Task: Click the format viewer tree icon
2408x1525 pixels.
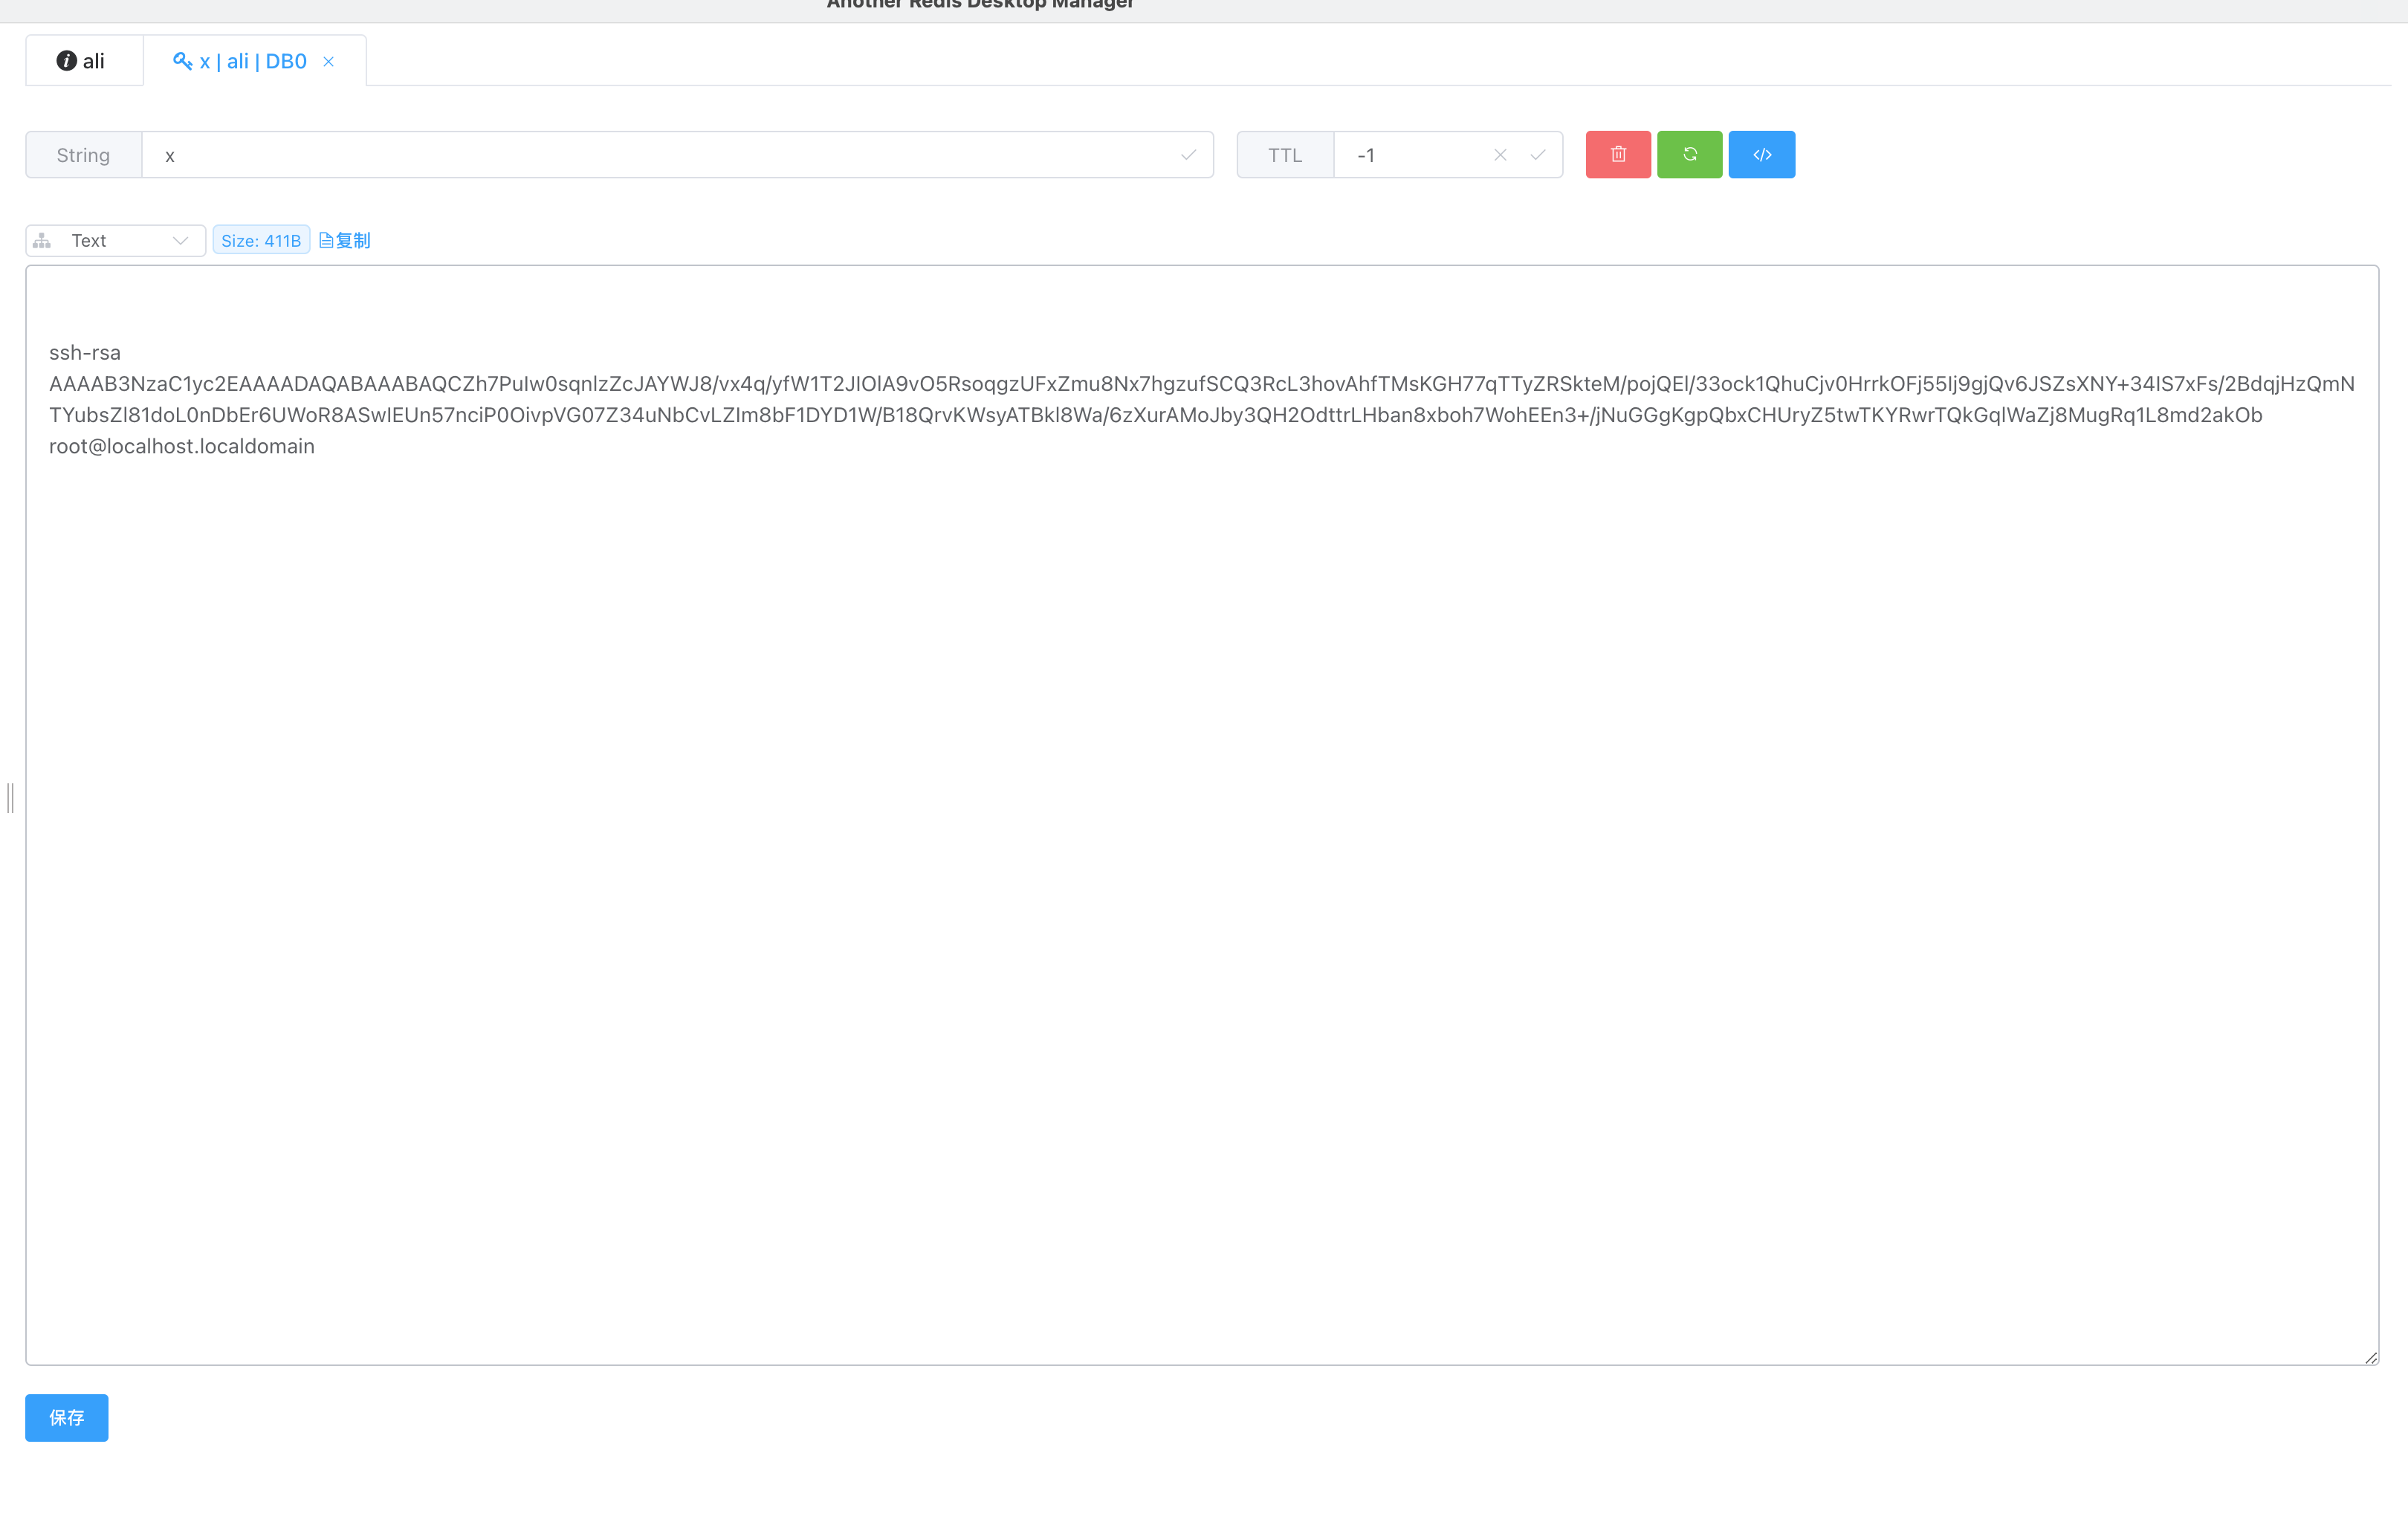Action: click(x=42, y=241)
